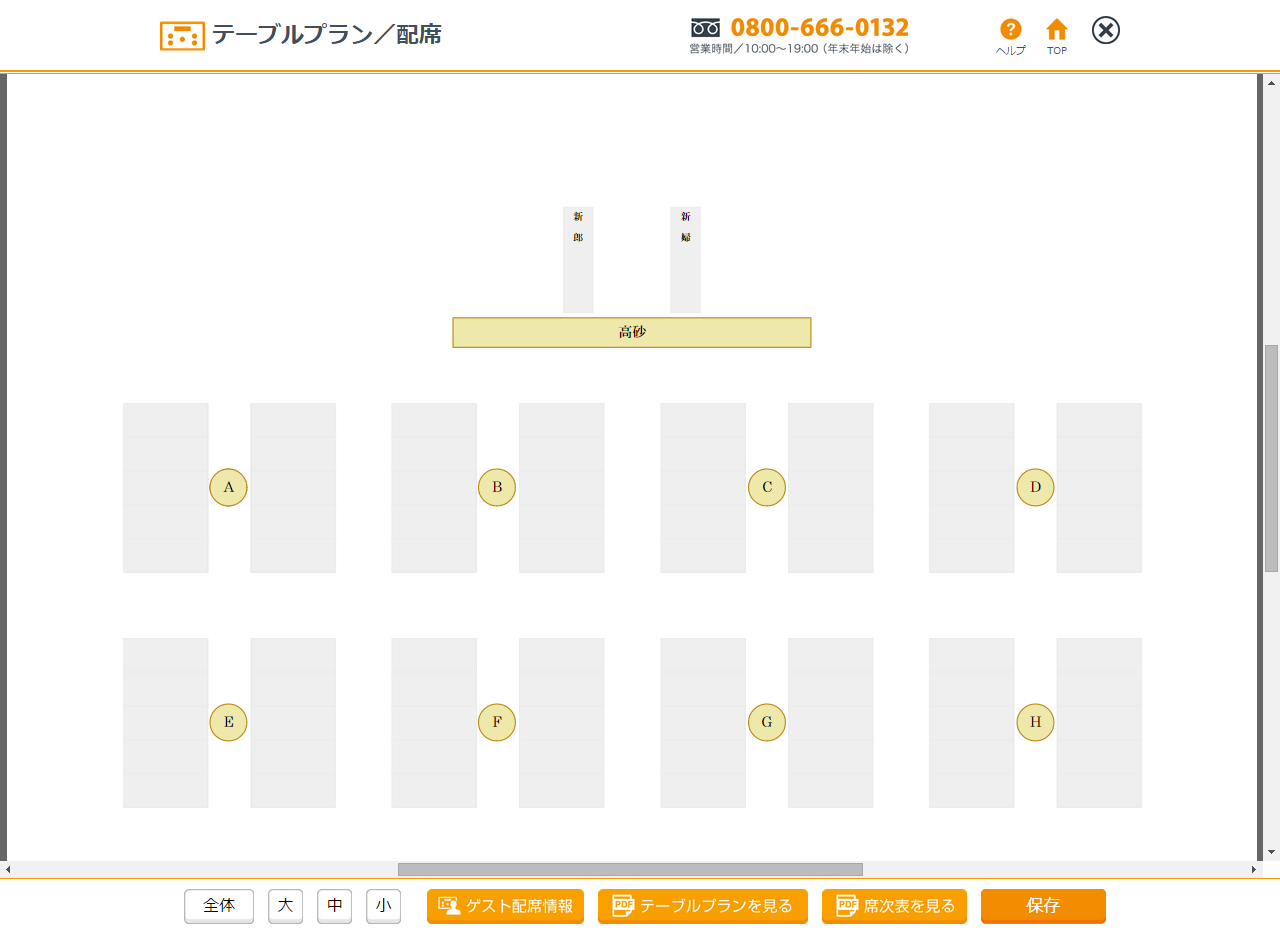This screenshot has height=939, width=1280.
Task: Click the horizontal scrollbar thumb
Action: click(630, 870)
